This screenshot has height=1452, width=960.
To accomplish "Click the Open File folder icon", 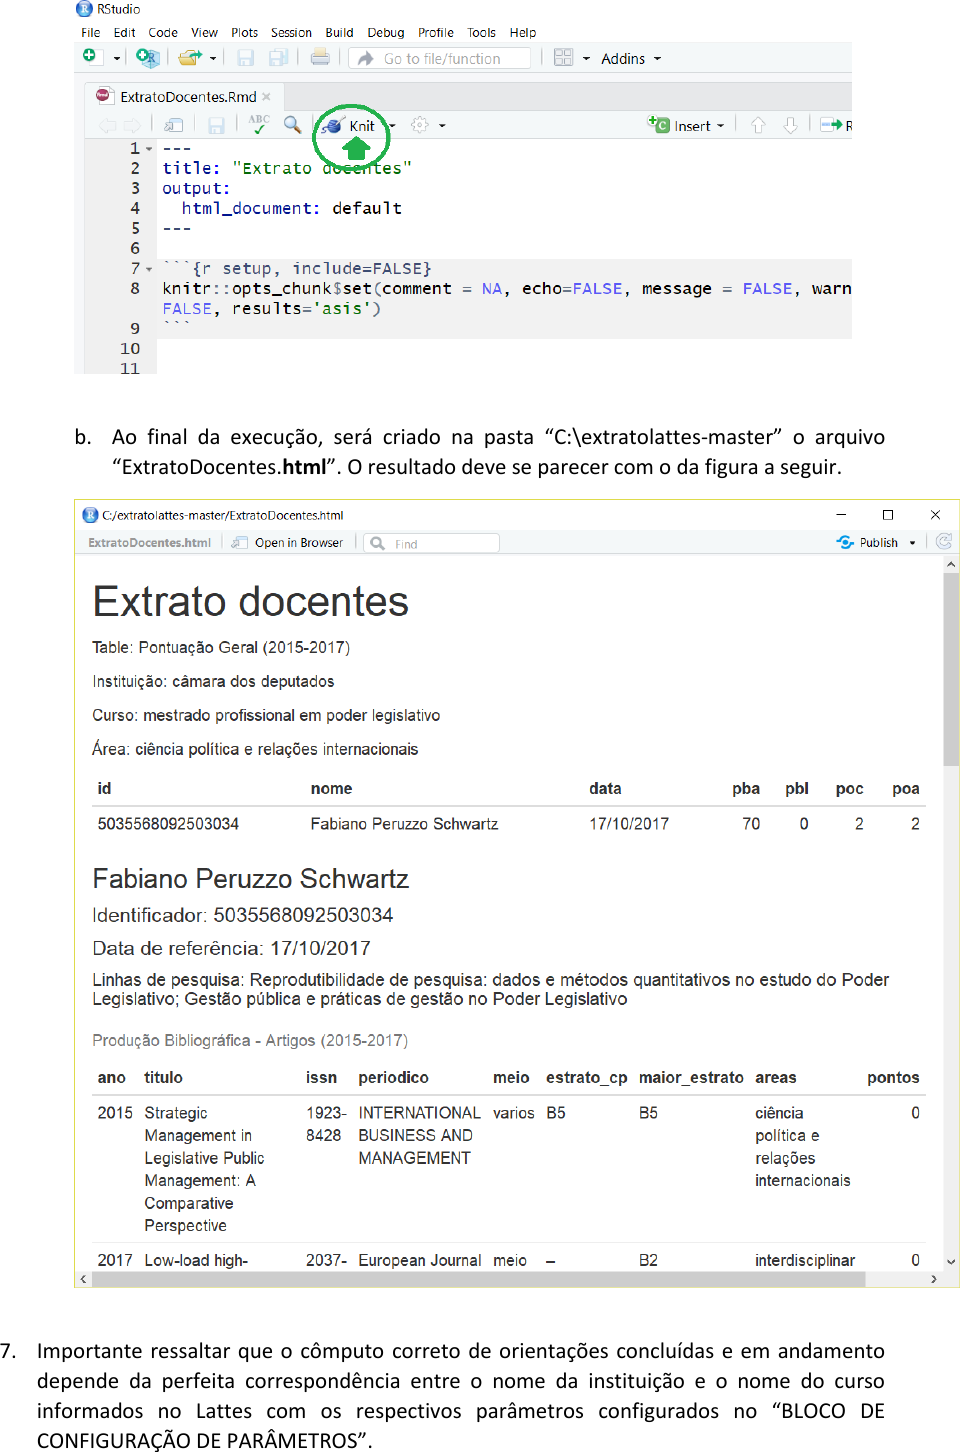I will [x=189, y=58].
